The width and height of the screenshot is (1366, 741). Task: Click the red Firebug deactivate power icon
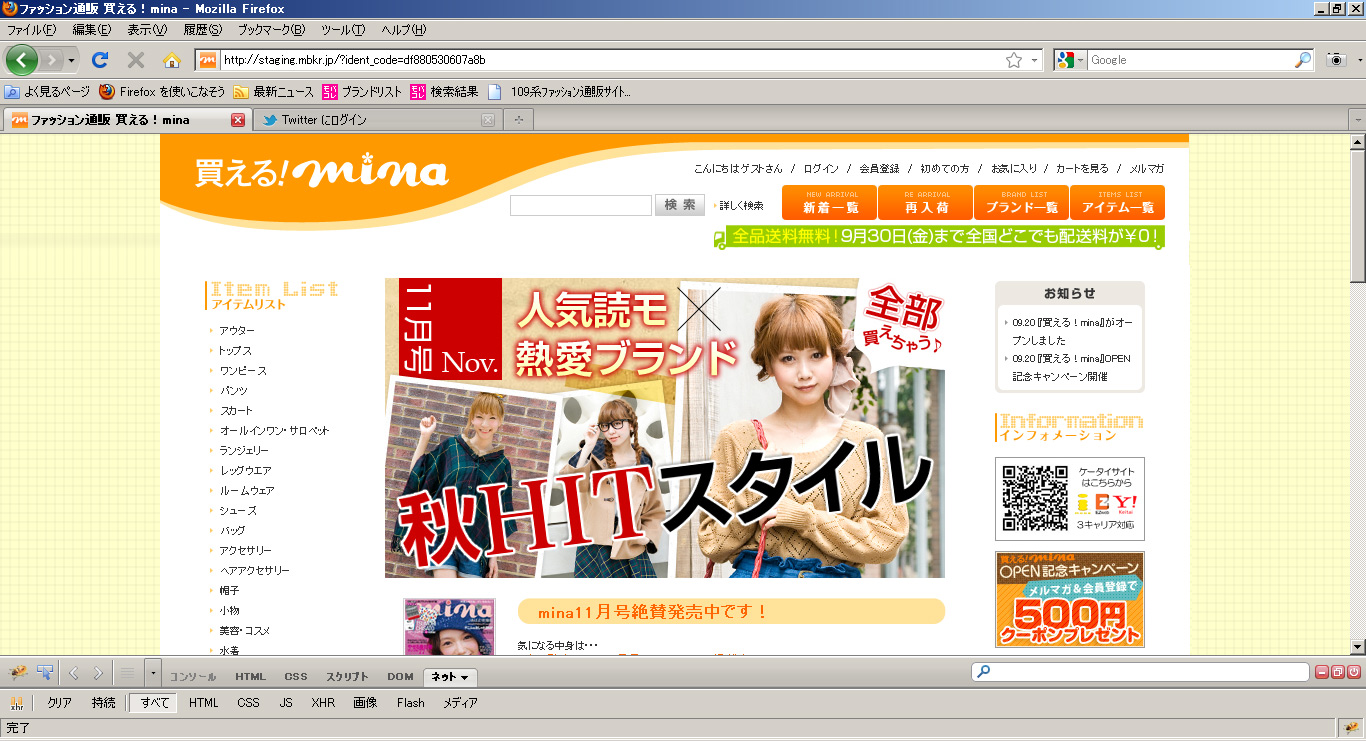[x=1354, y=673]
